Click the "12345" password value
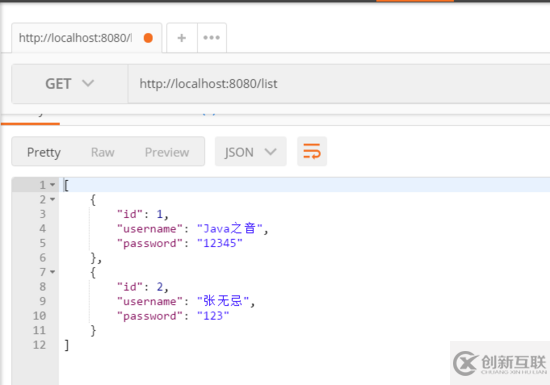Screen dimensions: 550x385 (220, 243)
